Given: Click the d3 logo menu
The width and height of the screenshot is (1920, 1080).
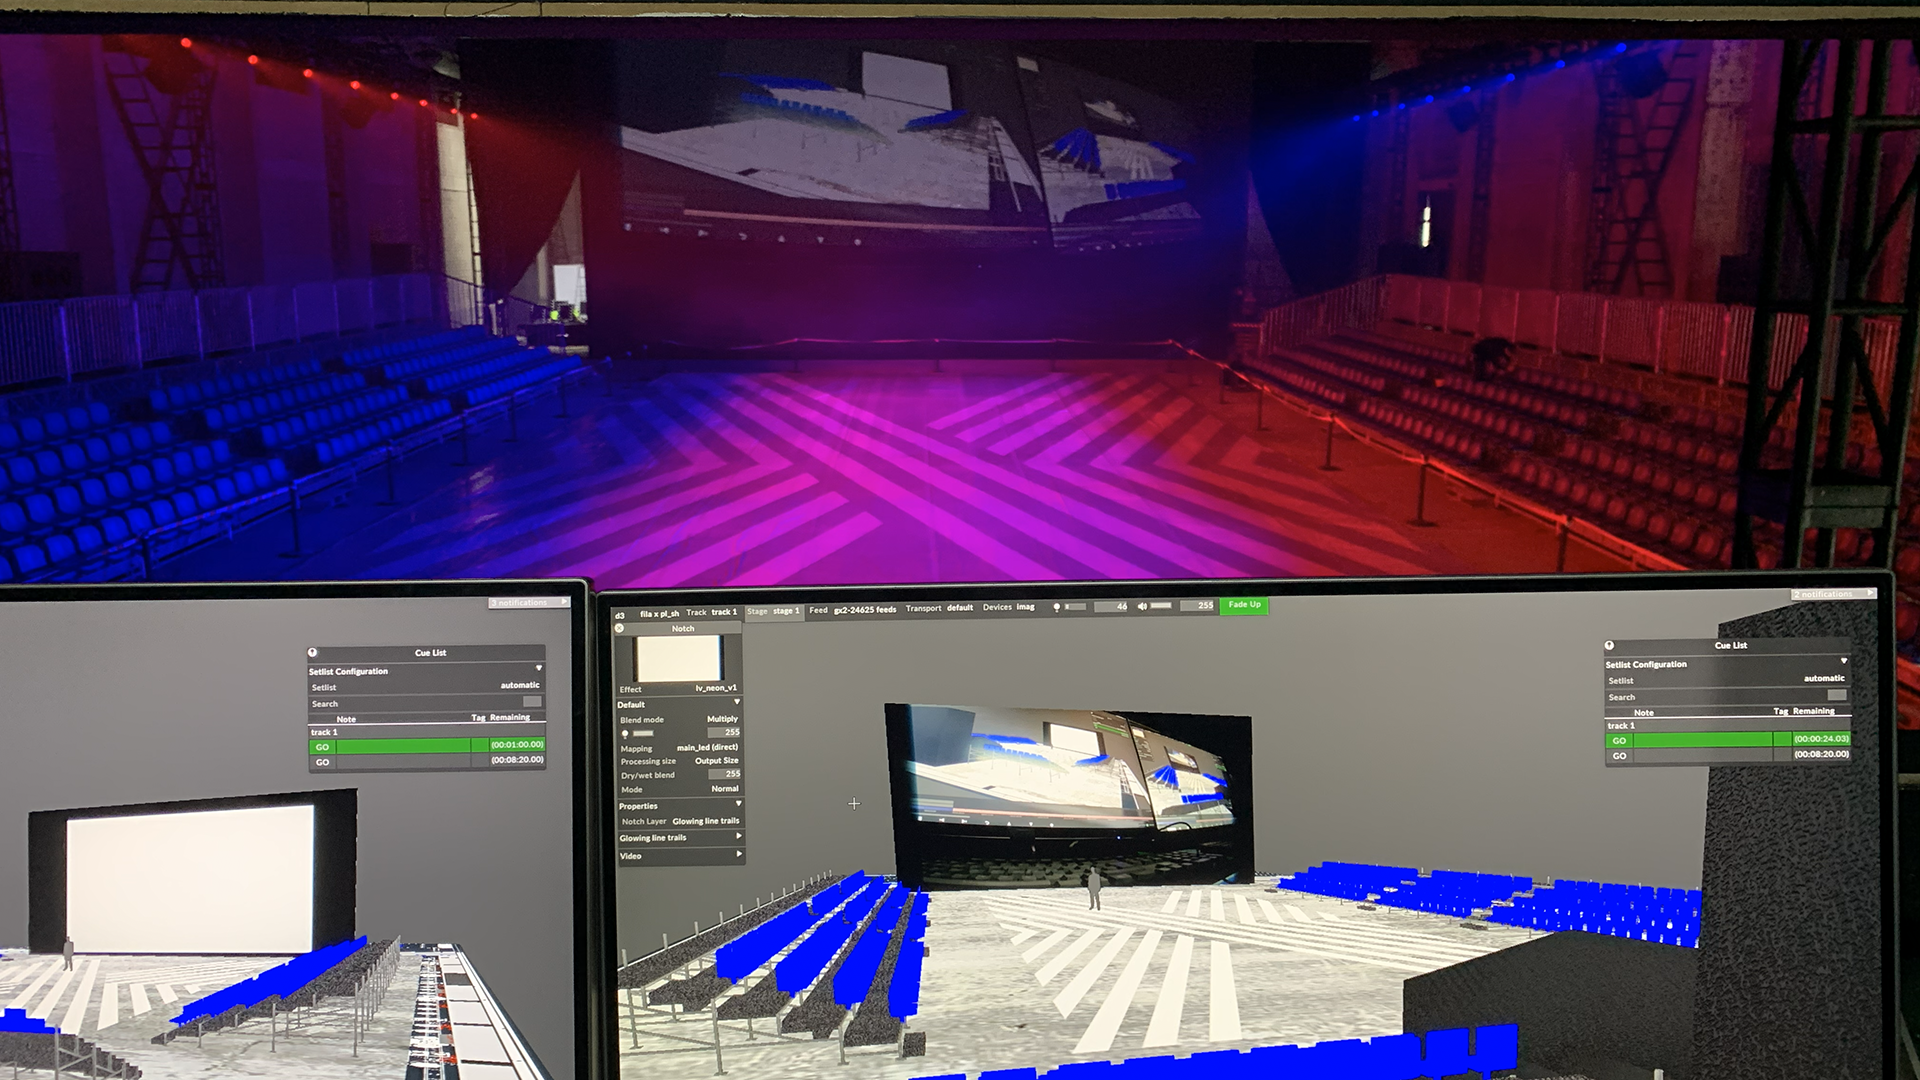Looking at the screenshot, I should tap(620, 615).
